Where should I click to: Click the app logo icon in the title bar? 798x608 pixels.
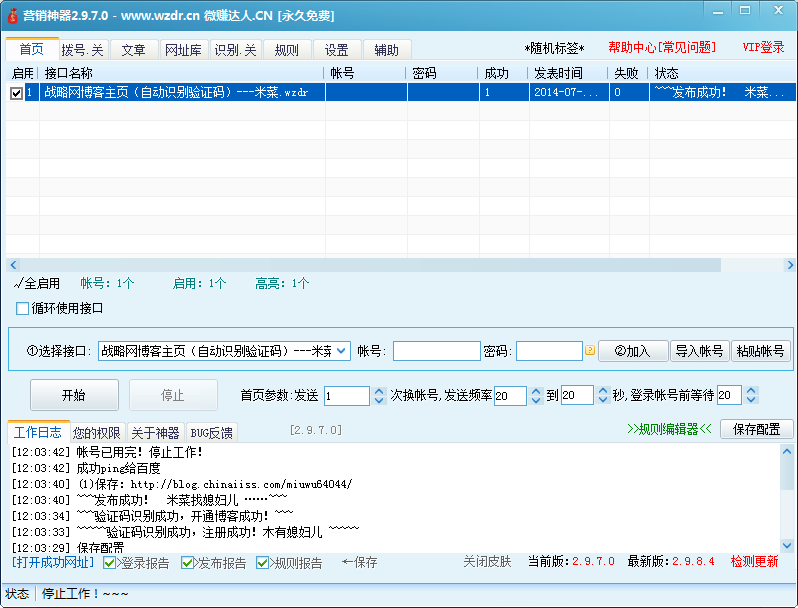coord(14,16)
